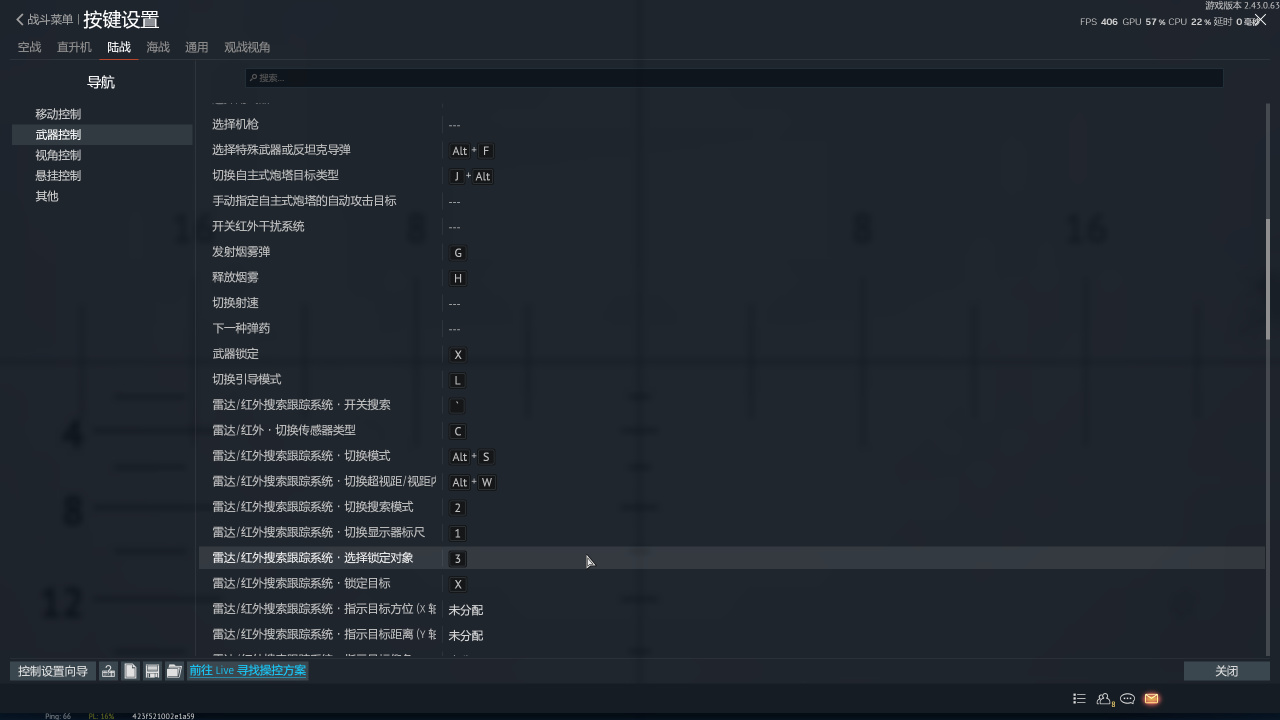Assign key for 手动指定自主式炮塔的自动攻击目标 slot
This screenshot has height=720, width=1280.
click(x=454, y=202)
